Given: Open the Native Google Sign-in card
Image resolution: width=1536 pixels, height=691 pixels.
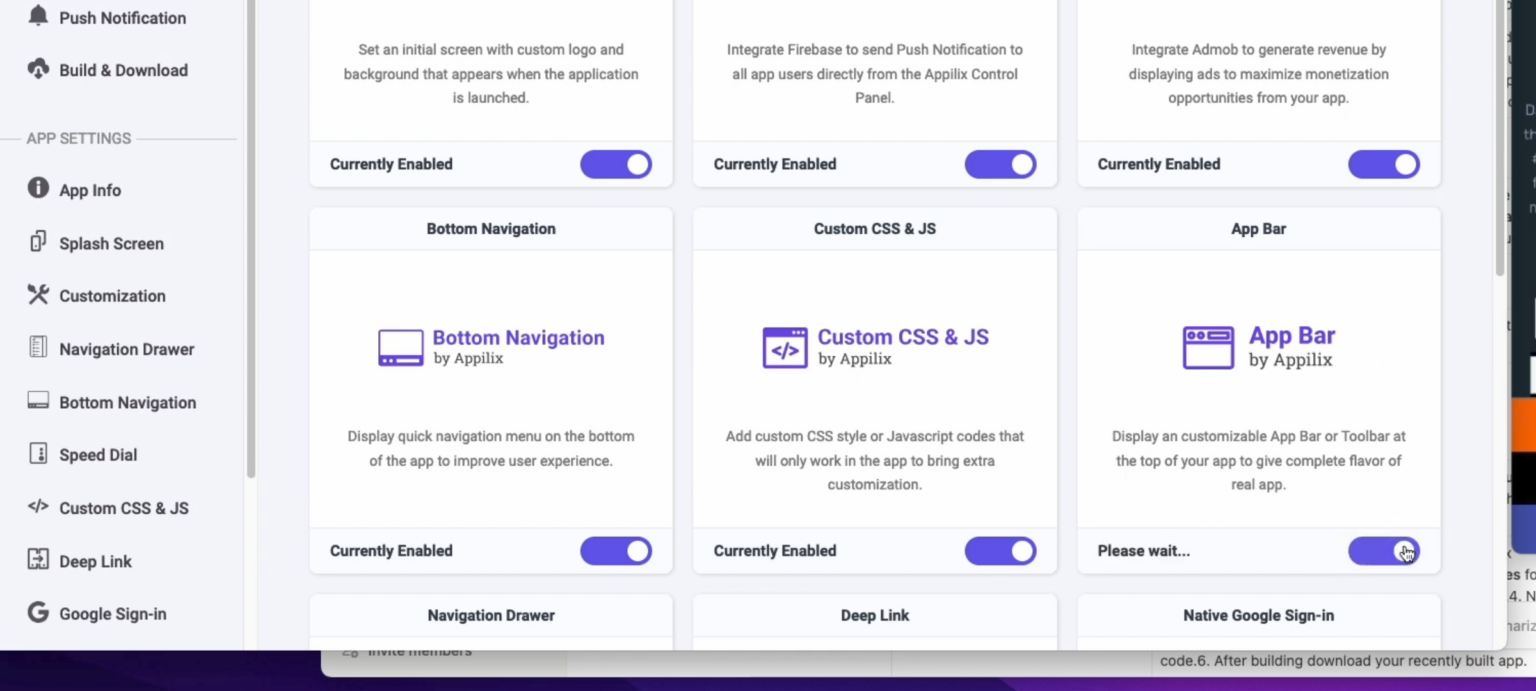Looking at the screenshot, I should click(x=1258, y=615).
